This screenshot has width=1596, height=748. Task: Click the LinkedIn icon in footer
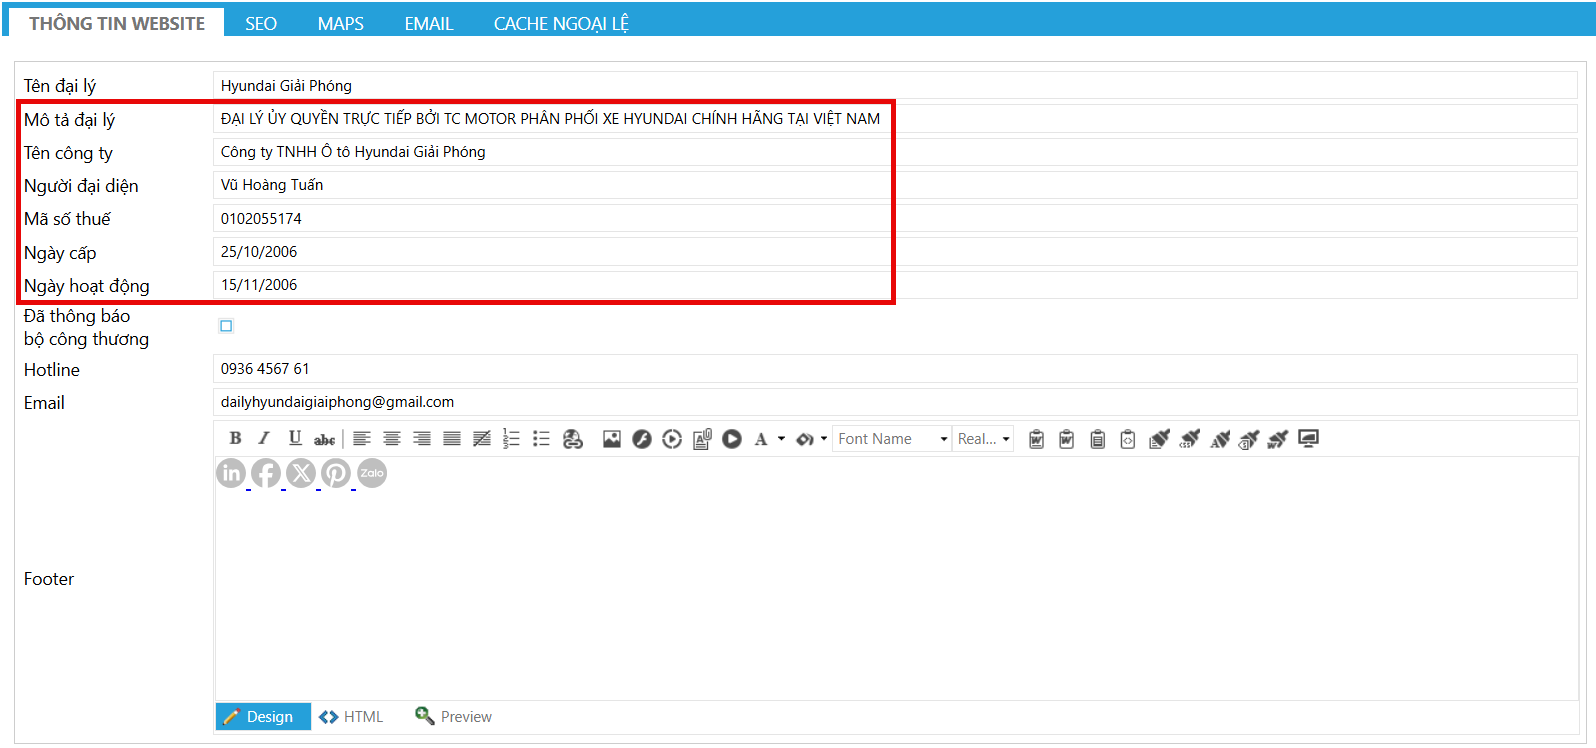(x=231, y=473)
